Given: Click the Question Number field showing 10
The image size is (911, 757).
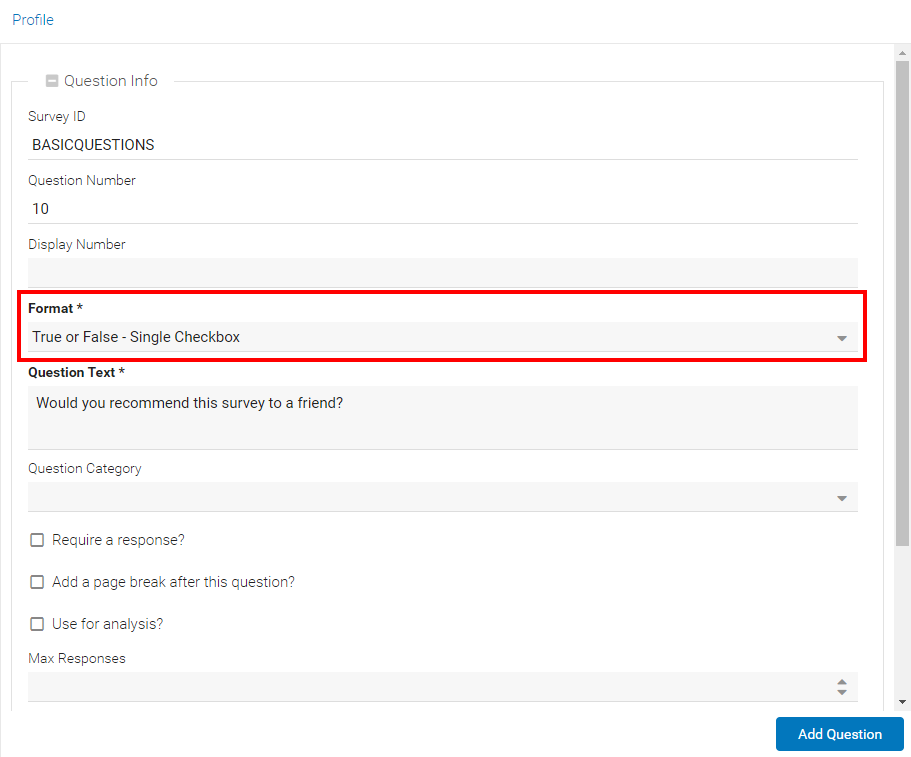Looking at the screenshot, I should (x=443, y=209).
